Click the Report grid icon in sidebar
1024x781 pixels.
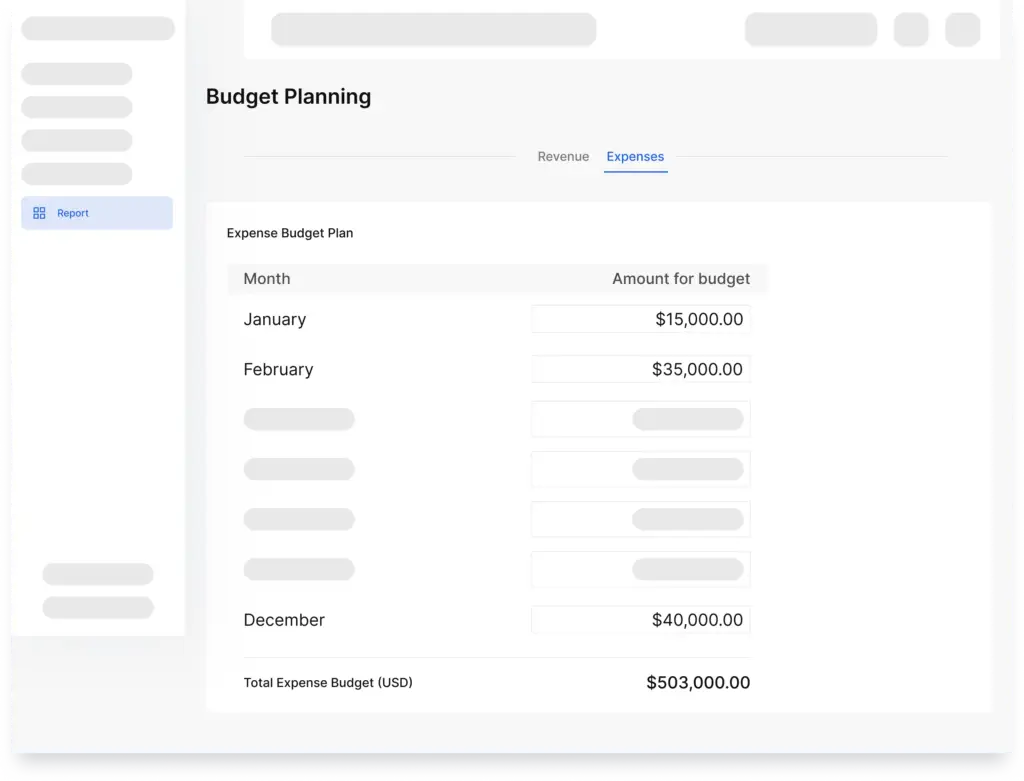coord(40,213)
